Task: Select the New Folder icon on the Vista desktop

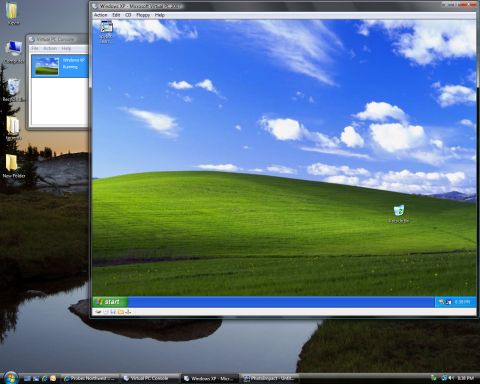Action: [13, 166]
